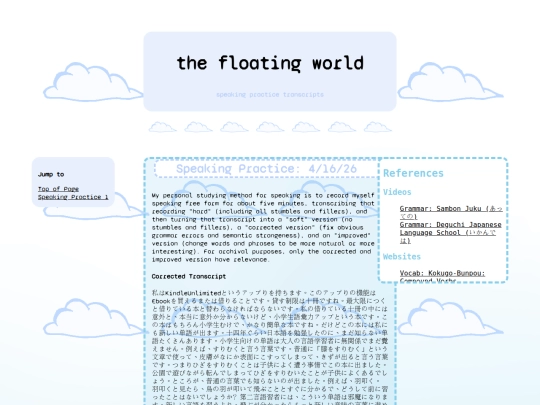Open the Grammar: Sambon Juku video link

(451, 212)
